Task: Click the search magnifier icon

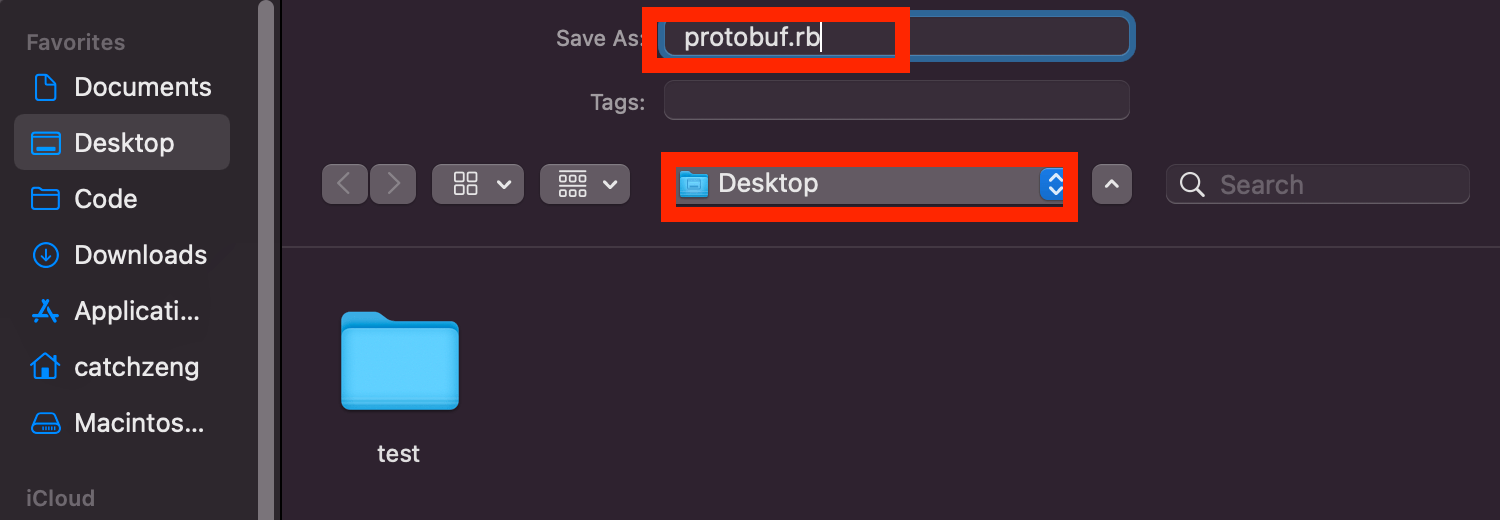Action: click(1191, 184)
